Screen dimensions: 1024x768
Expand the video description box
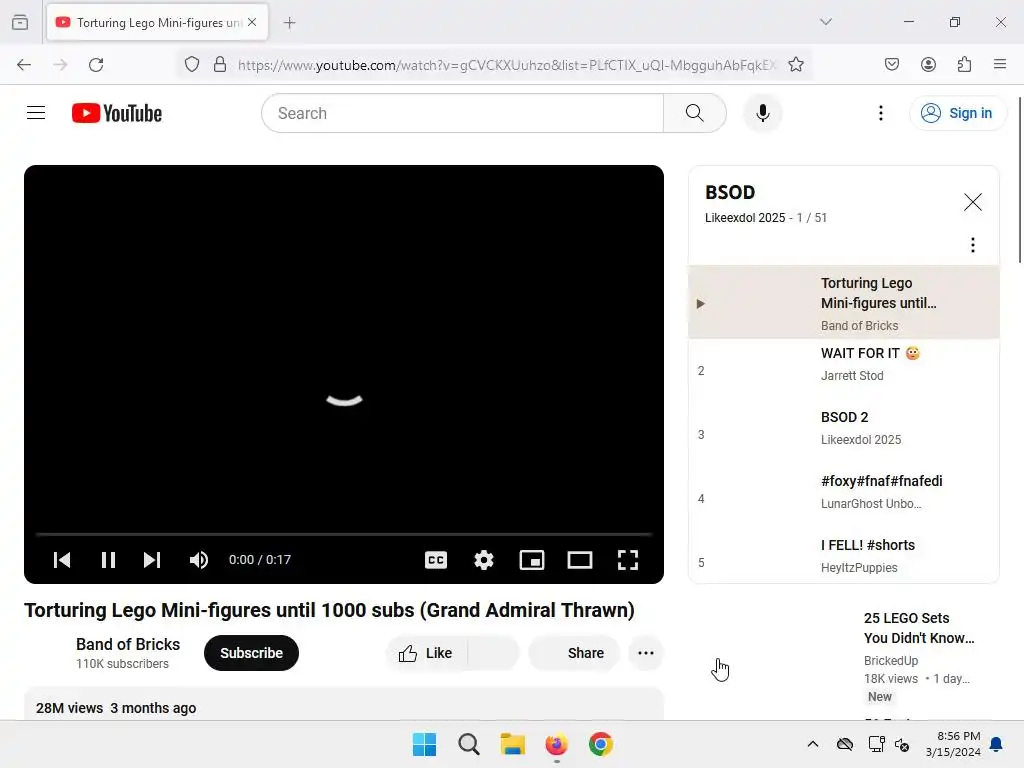point(344,705)
